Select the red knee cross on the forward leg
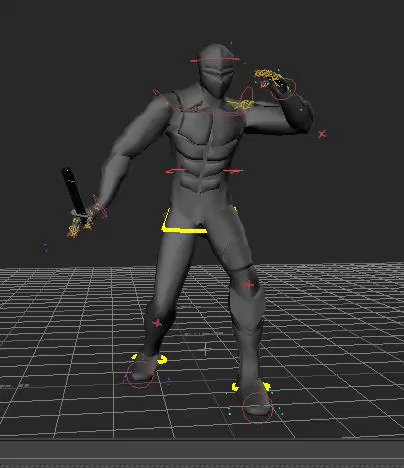Screen dimensions: 404x468 tap(248, 284)
